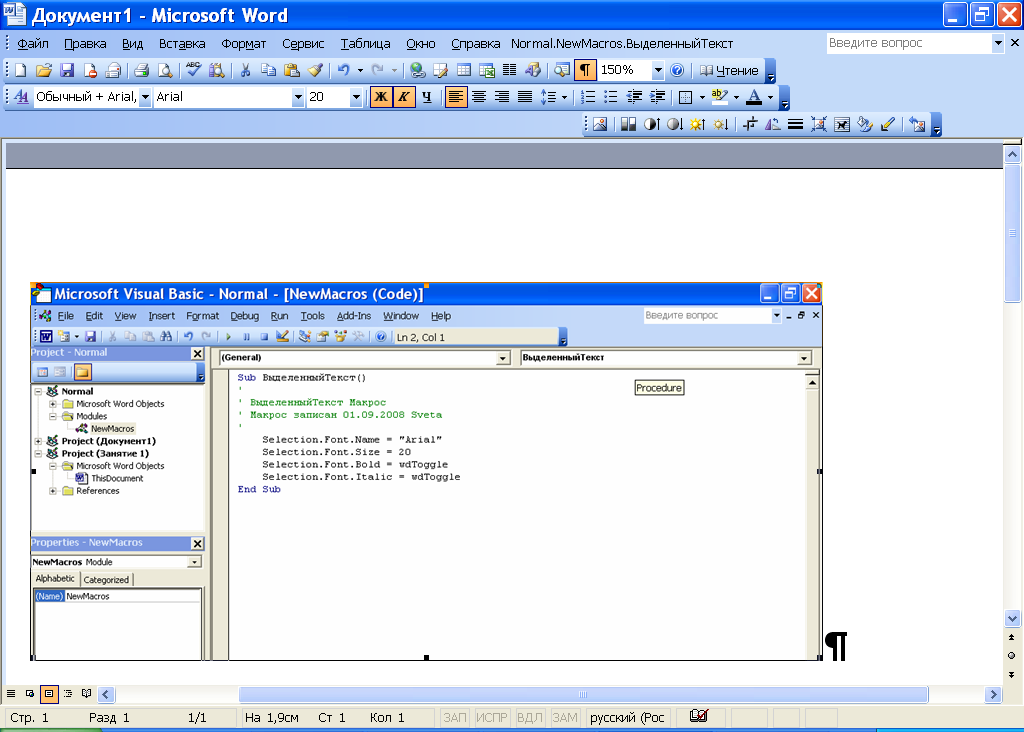This screenshot has height=732, width=1024.
Task: Undo the last action in Word
Action: click(x=344, y=70)
